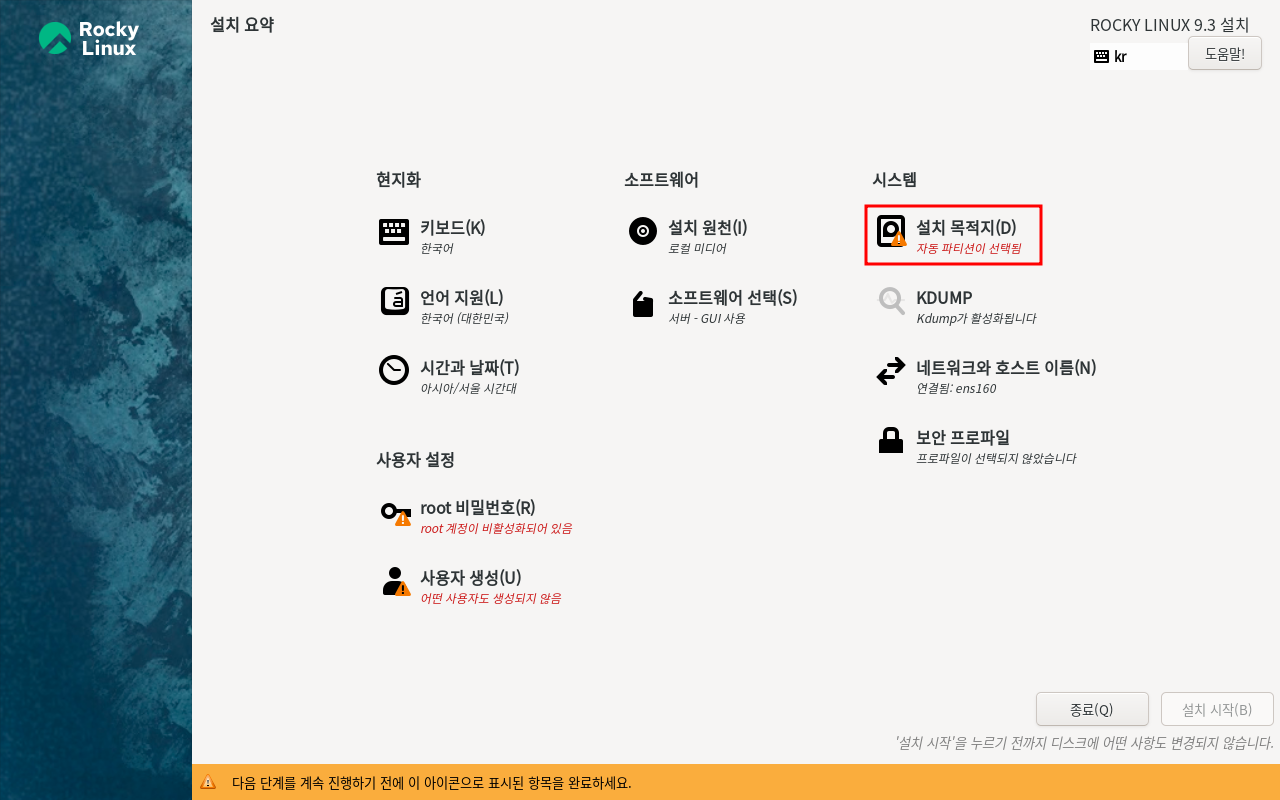This screenshot has height=800, width=1280.
Task: Click the Rocky Linux logo
Action: (x=88, y=39)
